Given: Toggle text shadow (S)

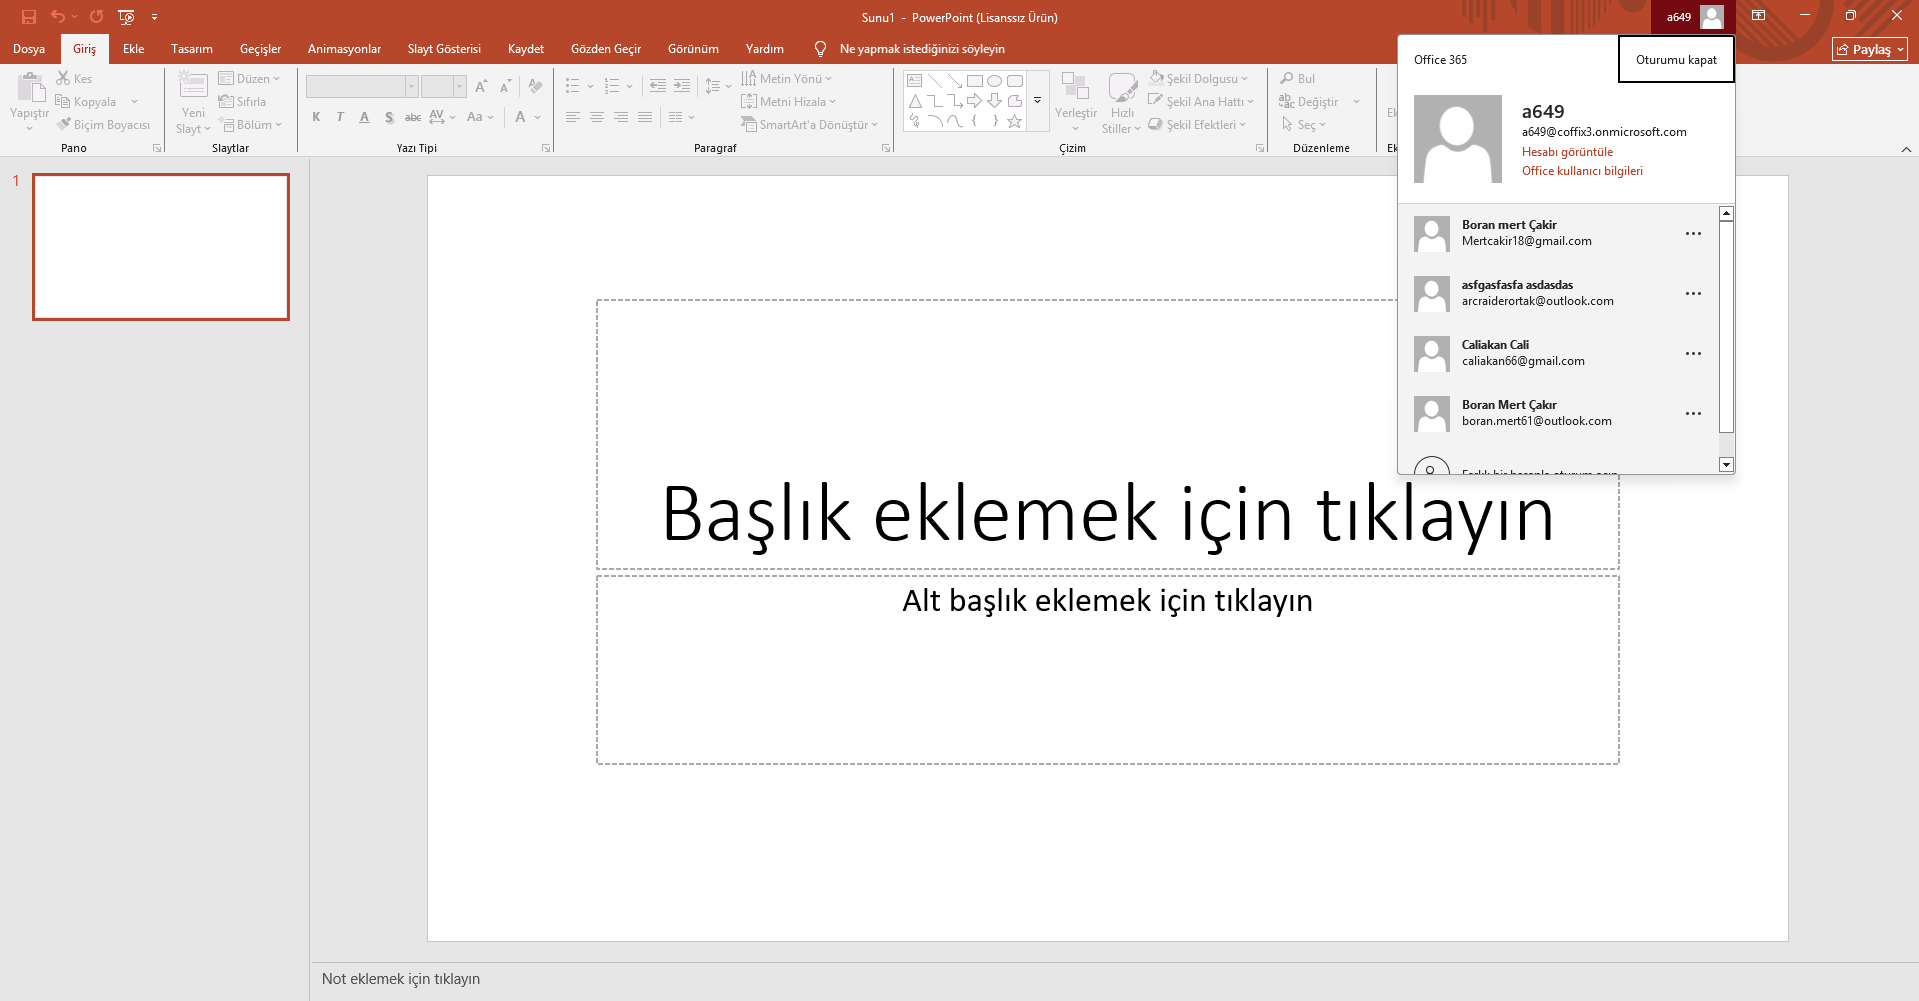Looking at the screenshot, I should (x=389, y=117).
